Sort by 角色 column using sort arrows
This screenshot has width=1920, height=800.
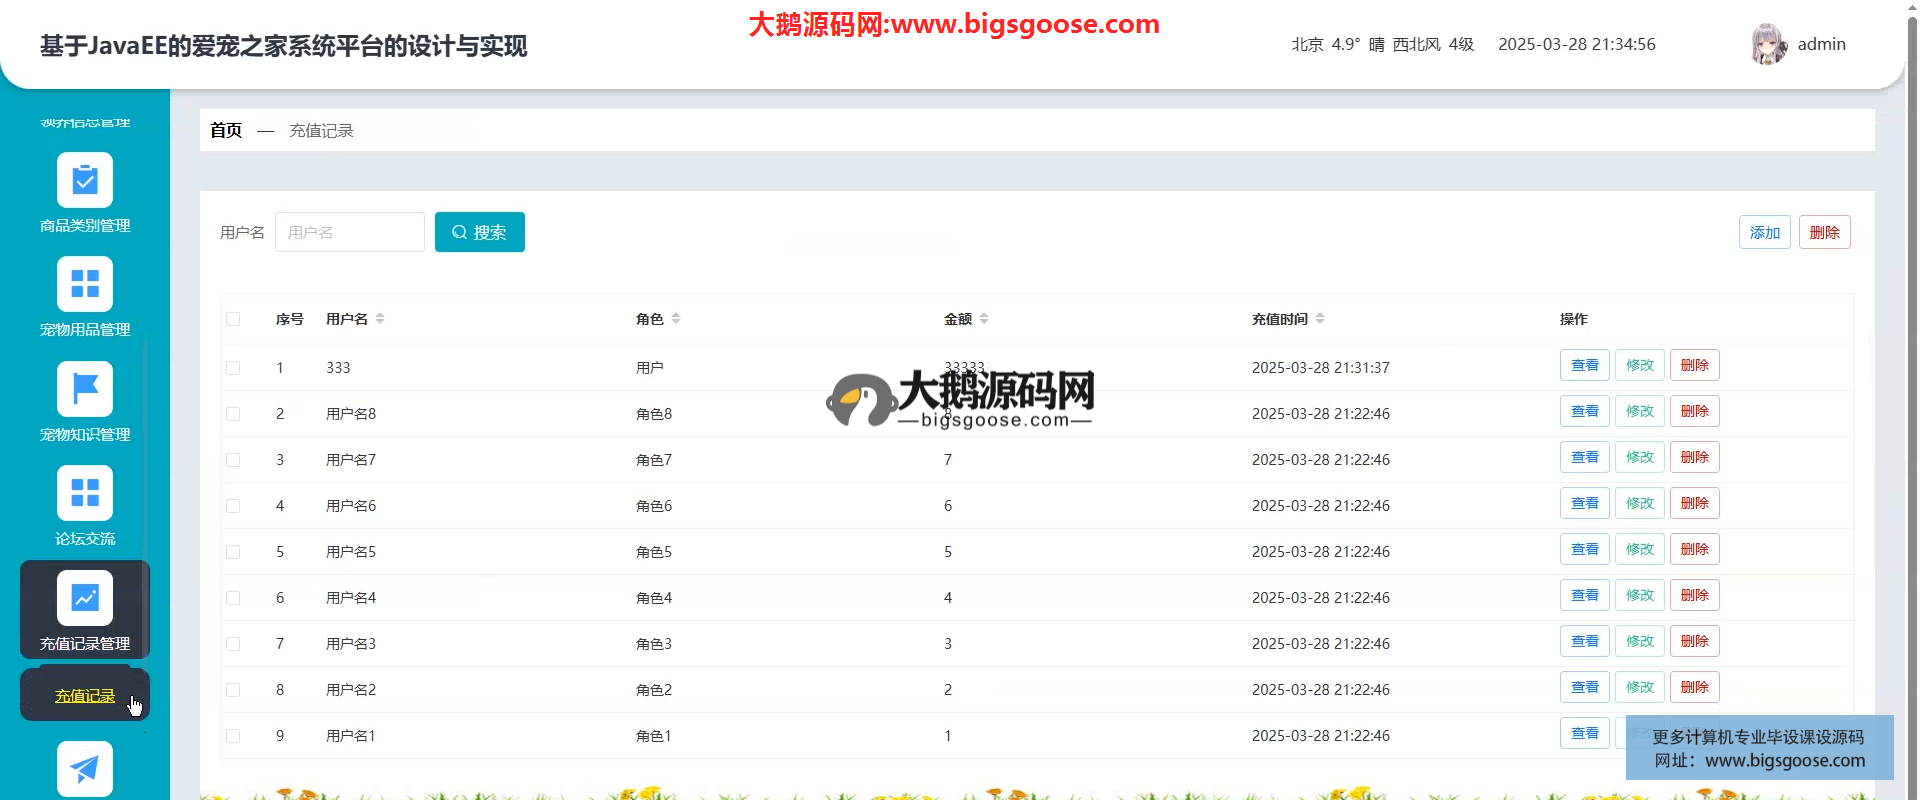676,319
